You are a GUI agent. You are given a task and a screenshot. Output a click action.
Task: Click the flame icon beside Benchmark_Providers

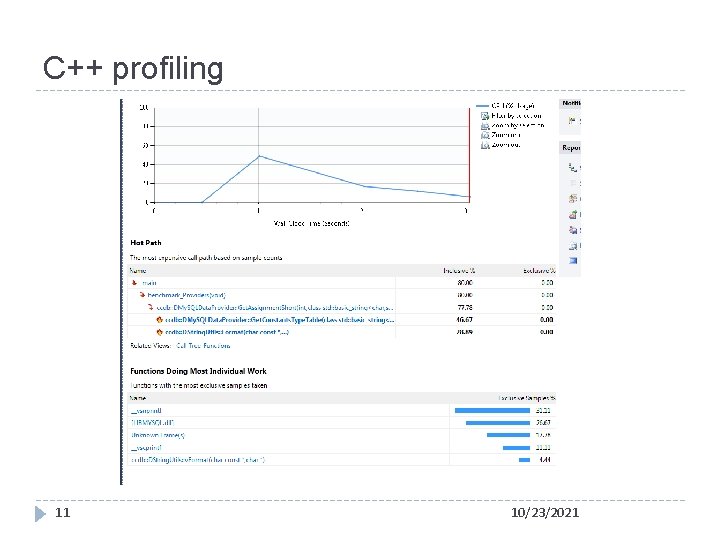click(142, 295)
